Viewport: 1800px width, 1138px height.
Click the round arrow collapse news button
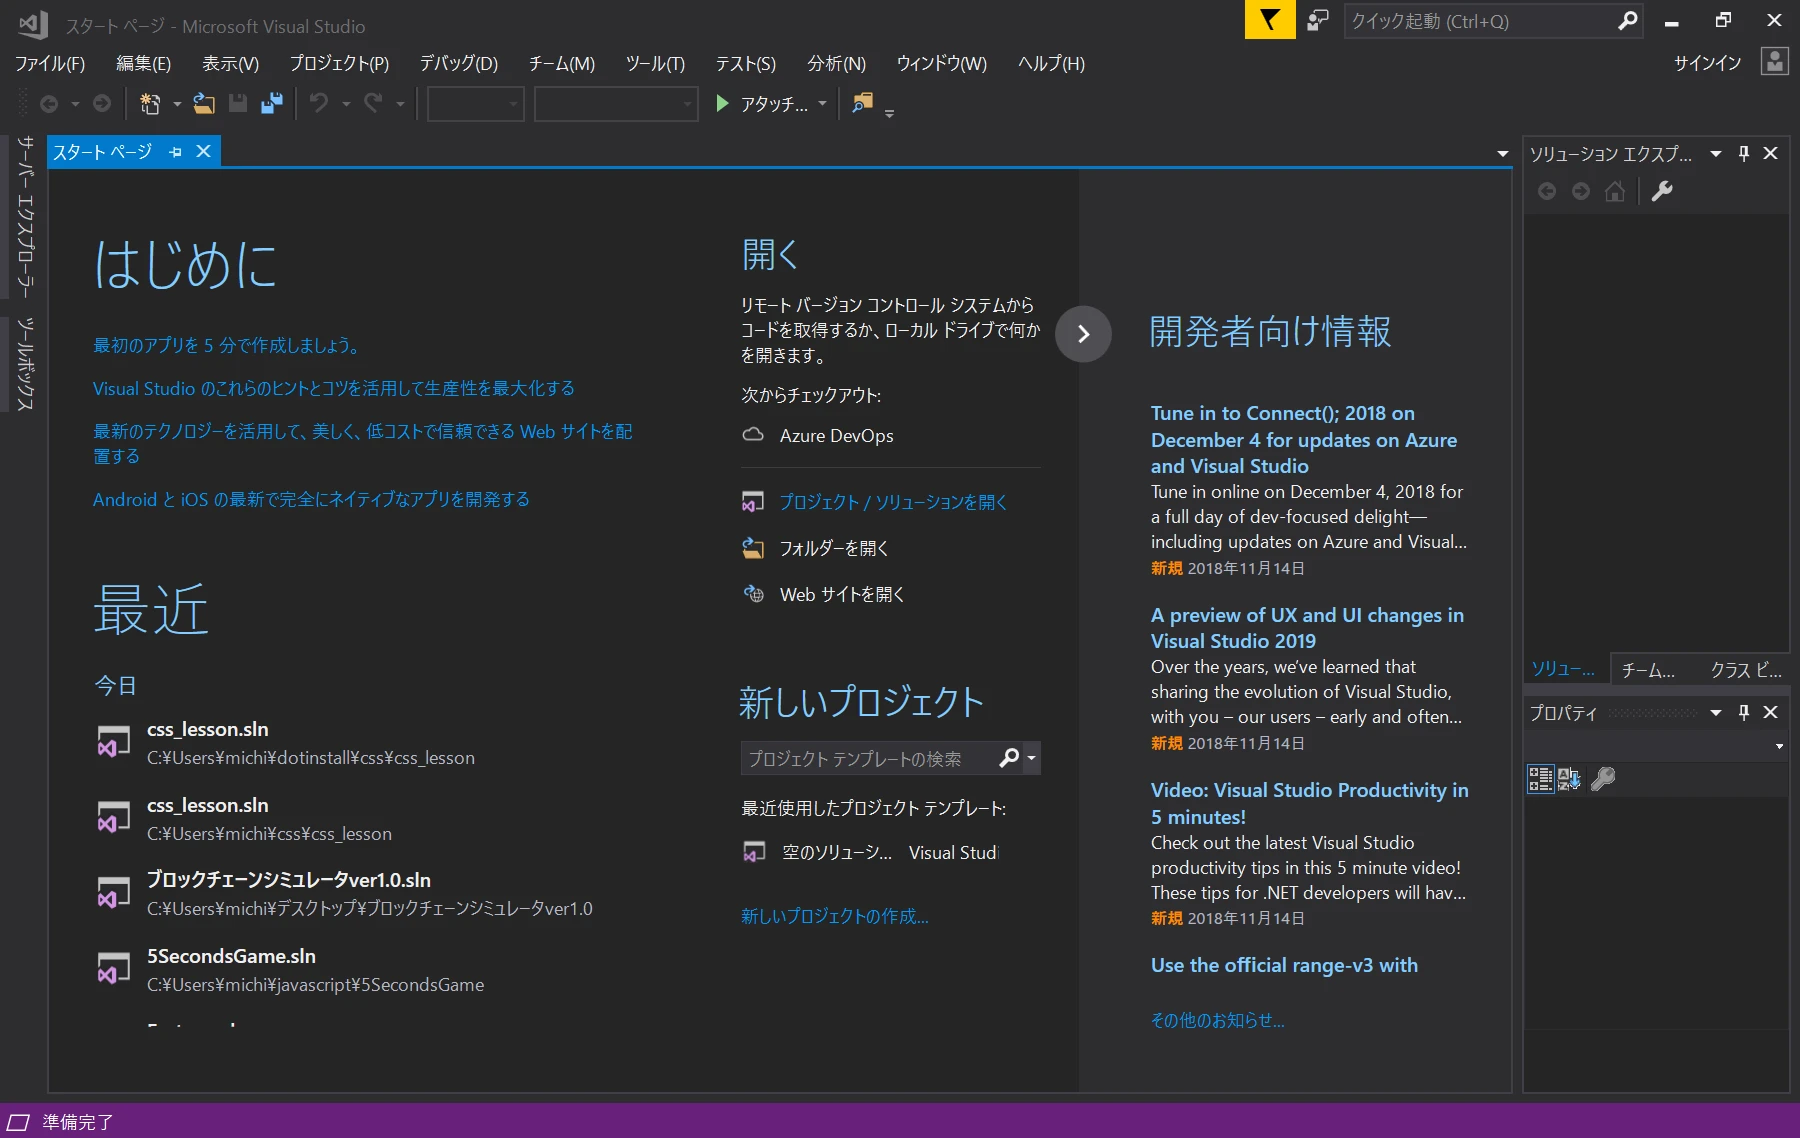pos(1083,334)
